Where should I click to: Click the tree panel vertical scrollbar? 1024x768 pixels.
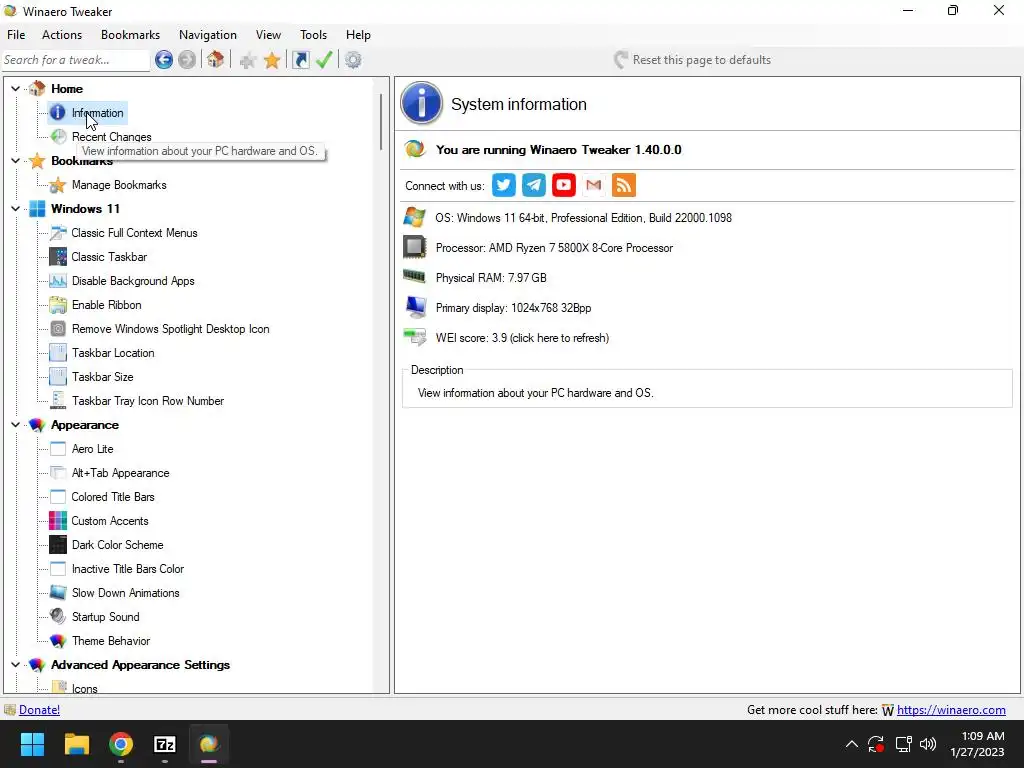point(381,121)
